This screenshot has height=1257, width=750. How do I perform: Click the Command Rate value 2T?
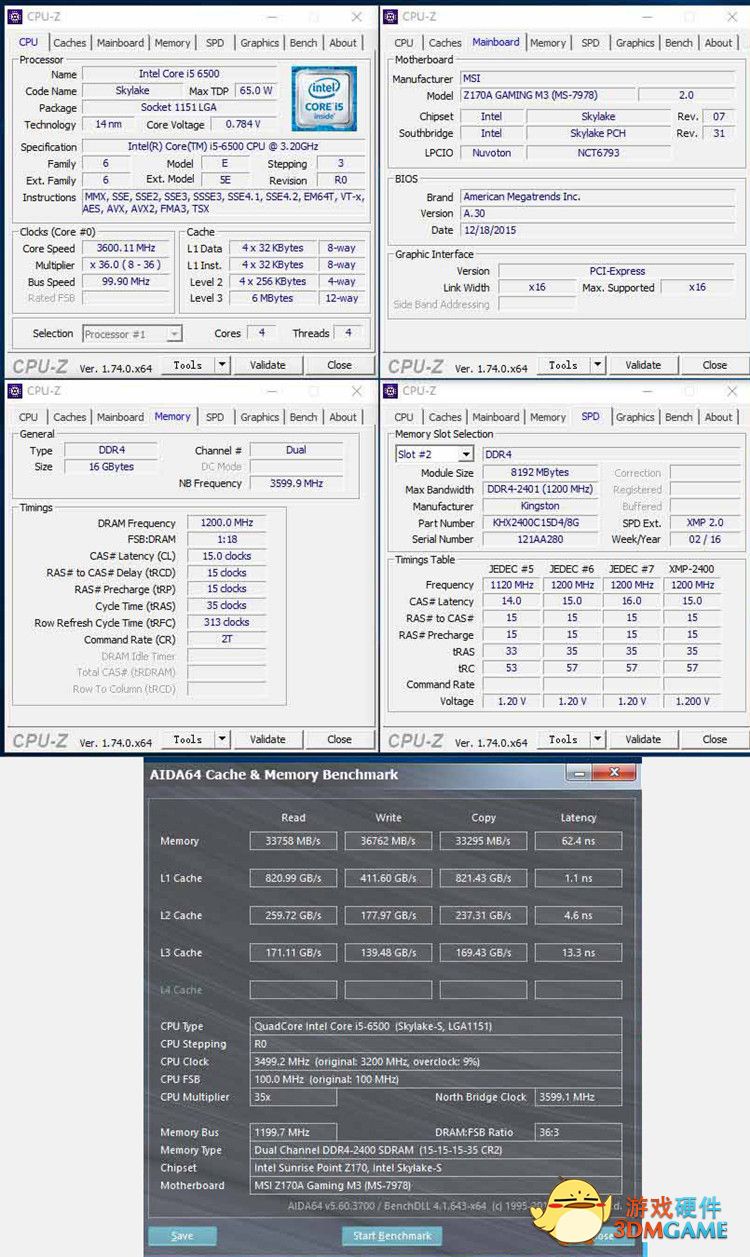pyautogui.click(x=225, y=639)
